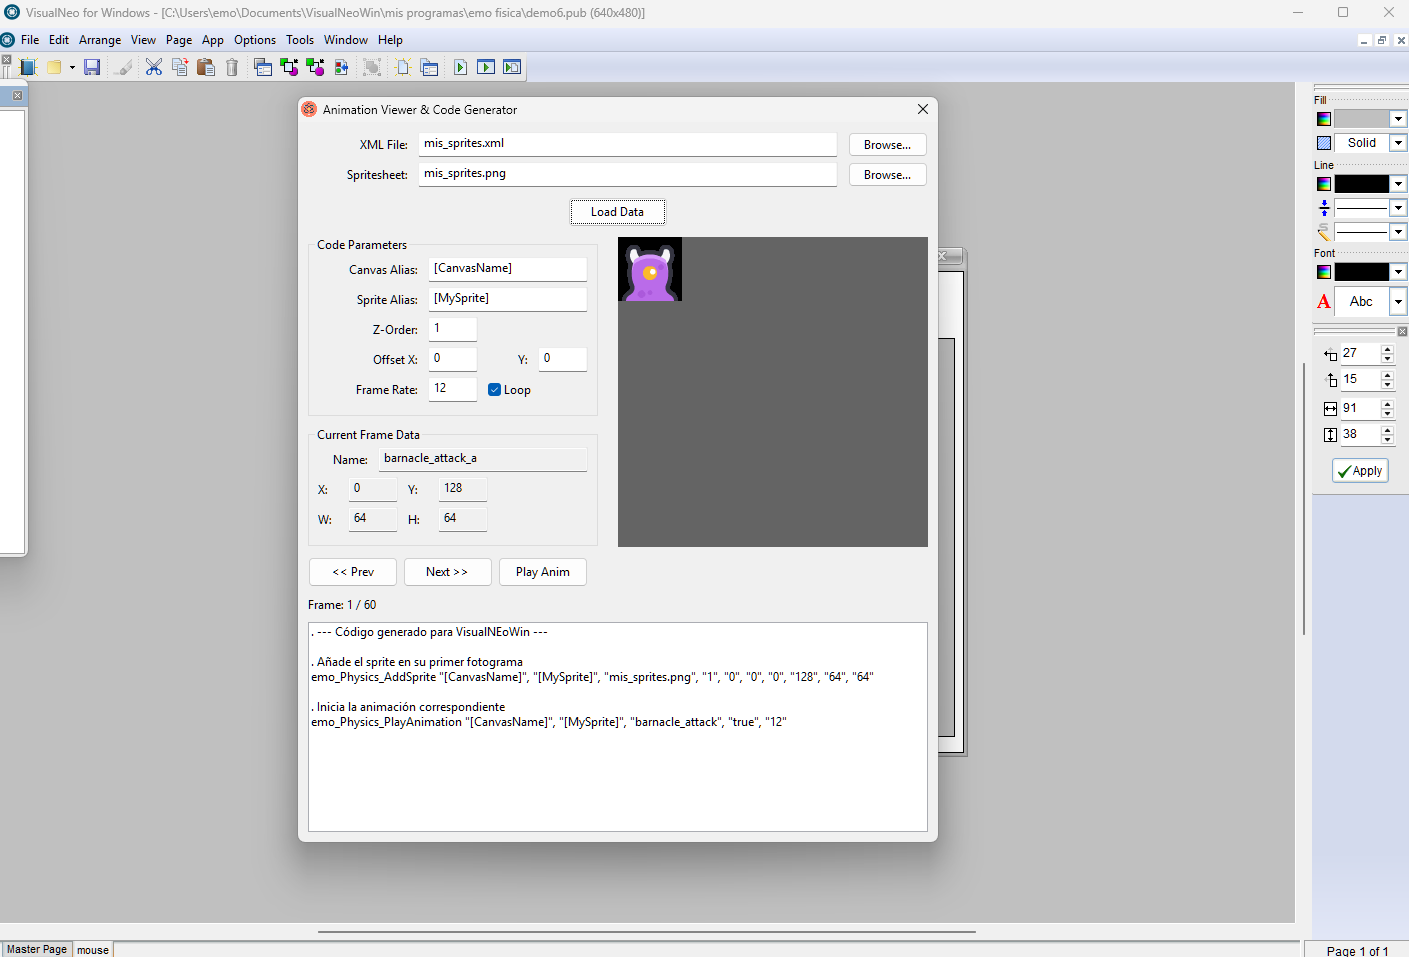
Task: Click the Line color palette icon
Action: 1324,184
